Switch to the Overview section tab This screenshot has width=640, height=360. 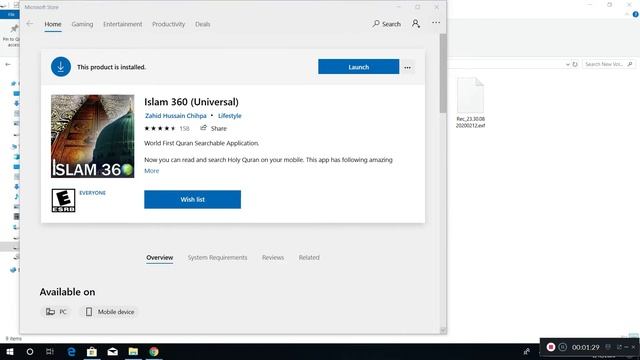pos(160,258)
